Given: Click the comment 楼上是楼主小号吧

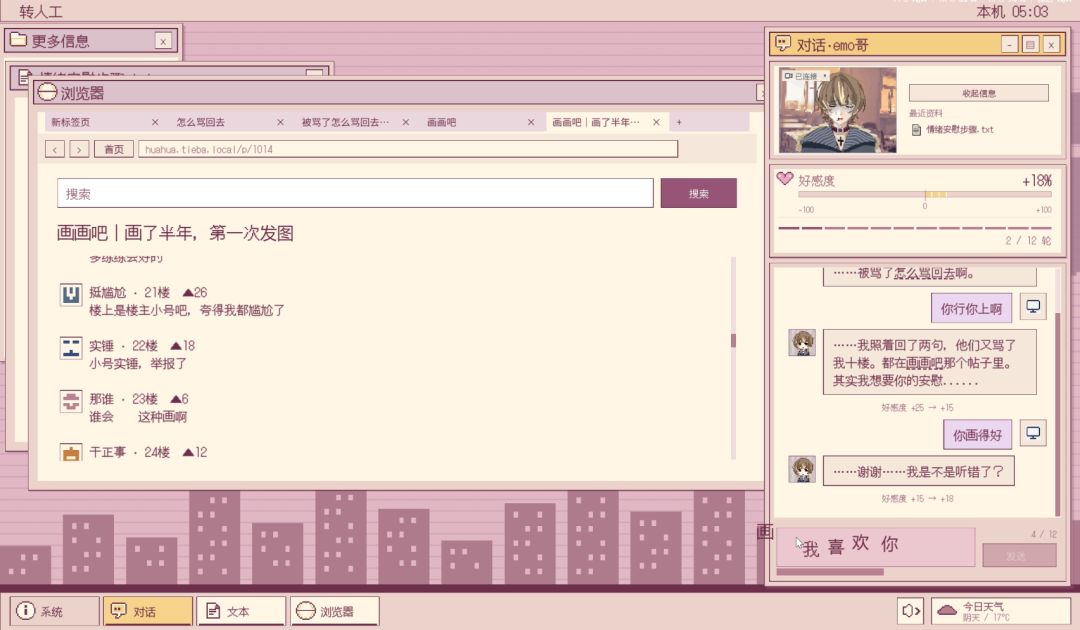Looking at the screenshot, I should 187,311.
